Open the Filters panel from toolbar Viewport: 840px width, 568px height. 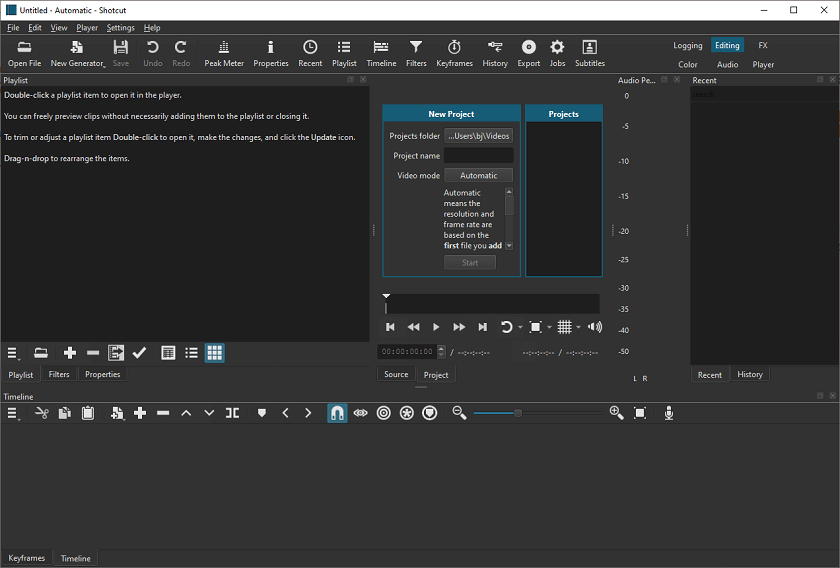pos(416,54)
